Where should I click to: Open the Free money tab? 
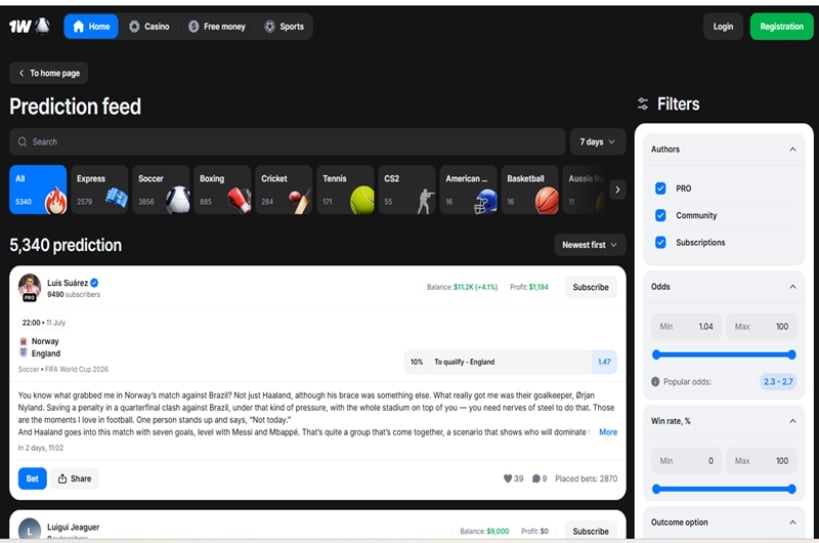[x=217, y=27]
